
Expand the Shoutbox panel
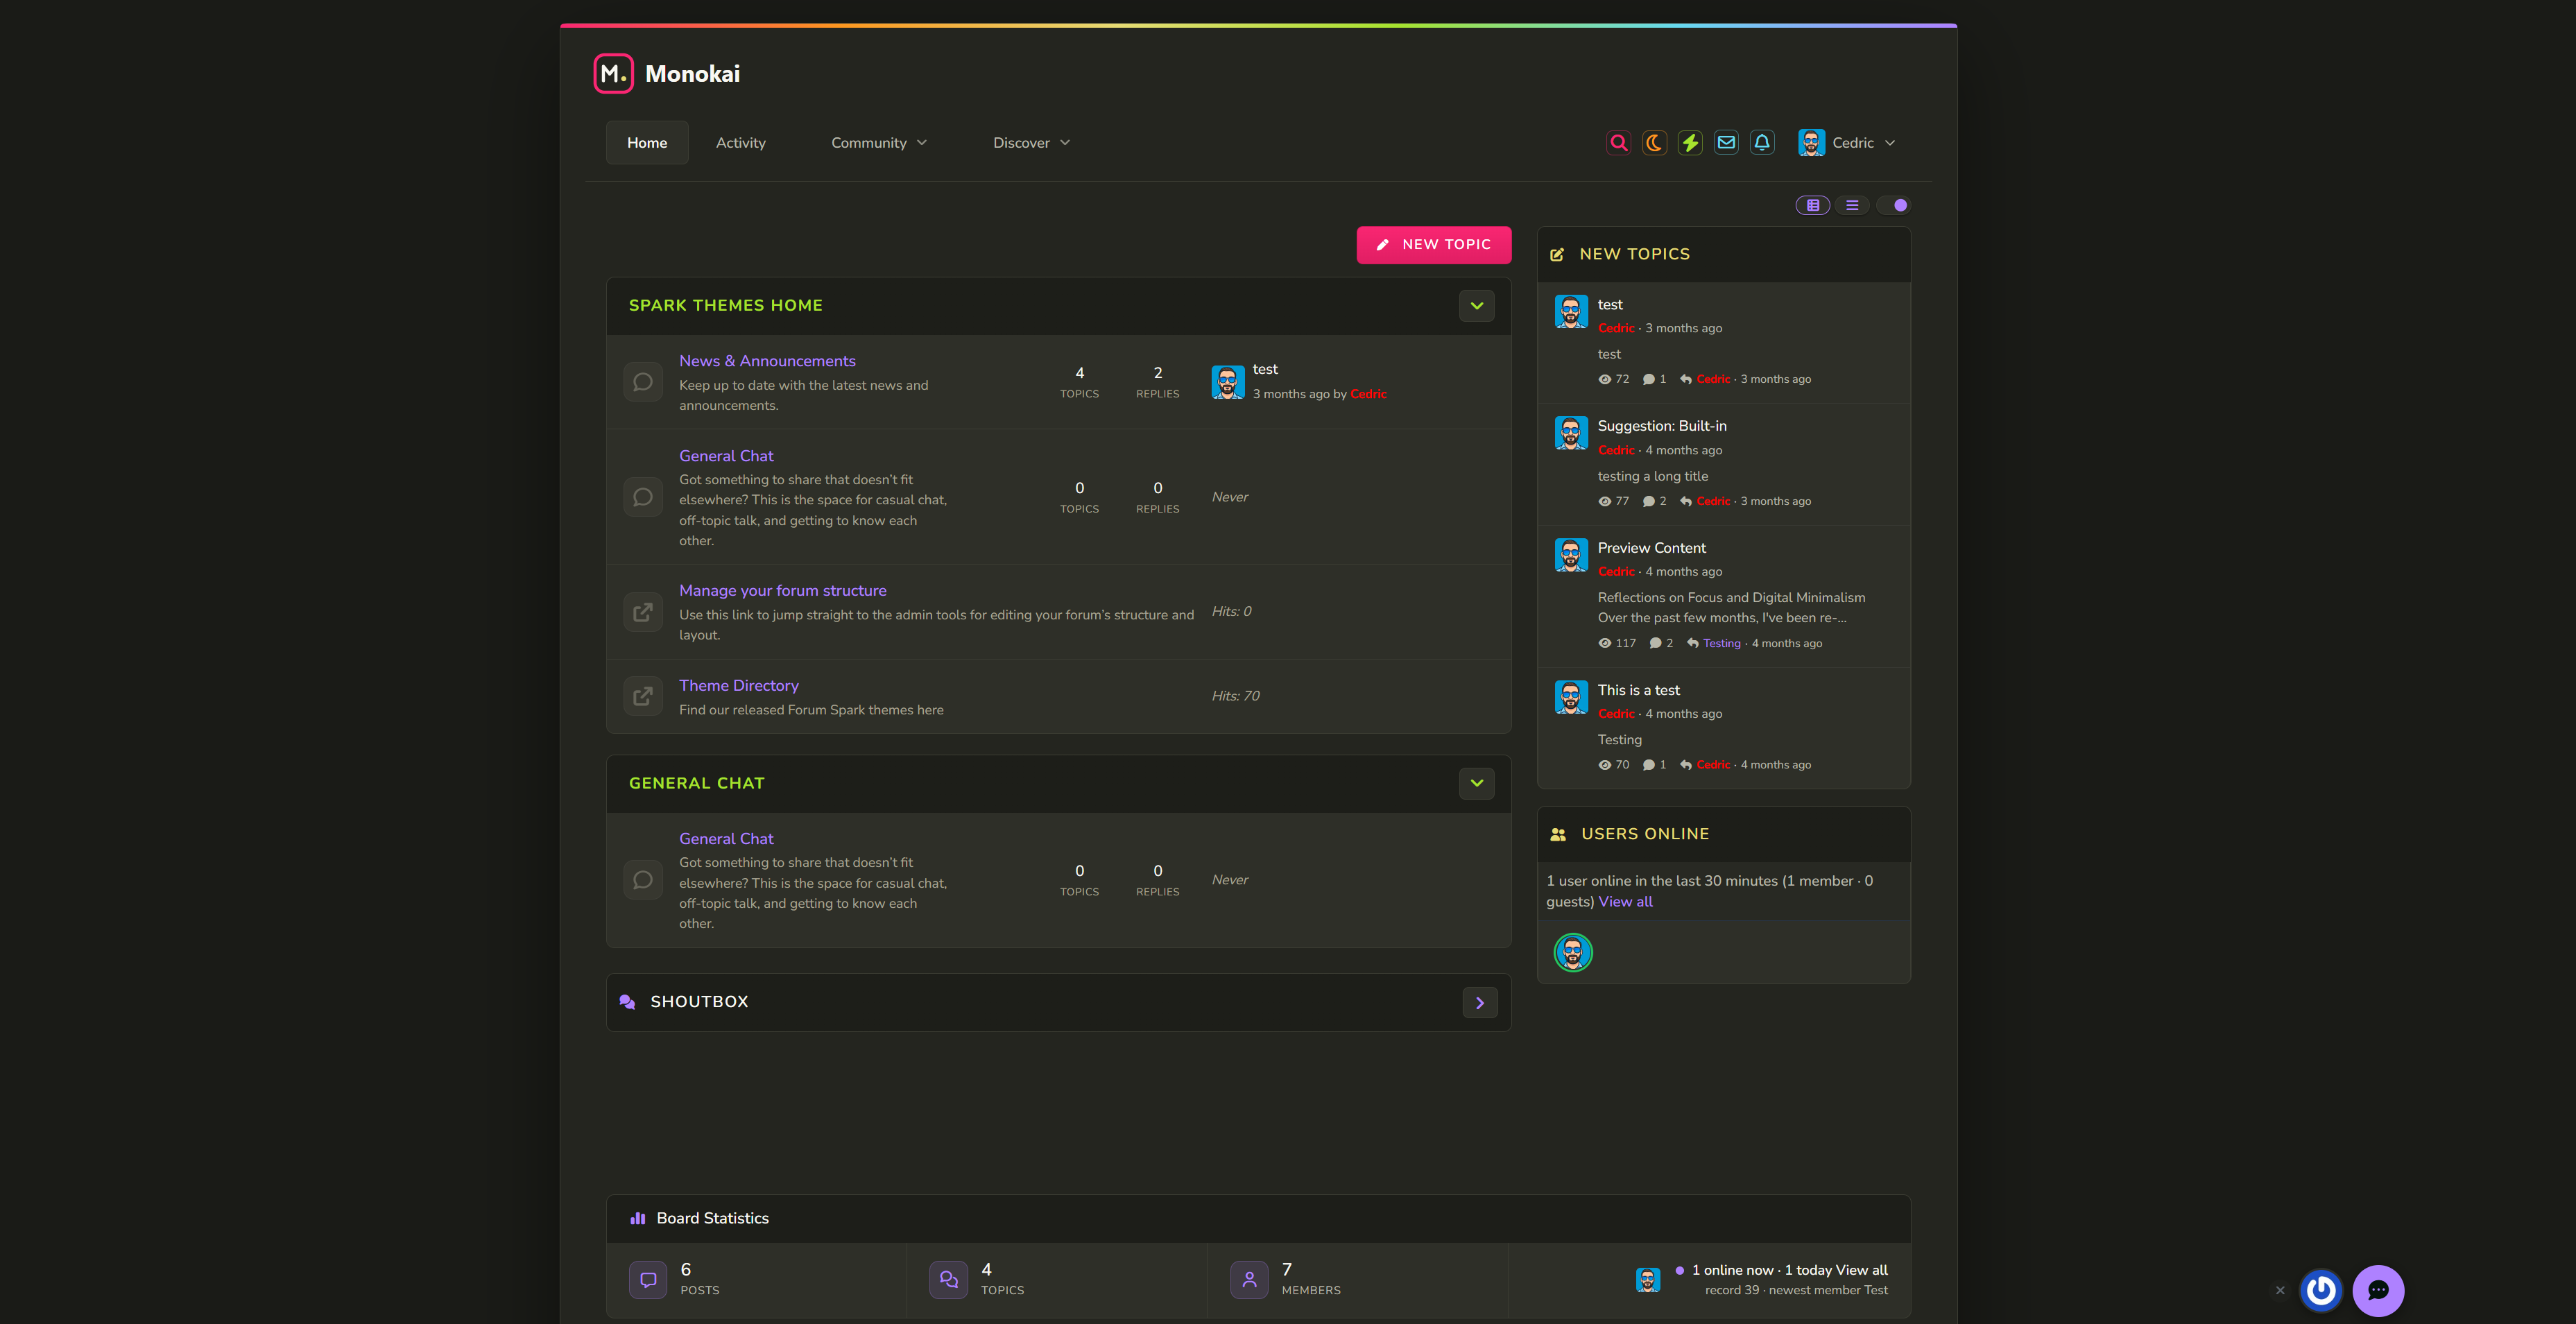[1480, 1003]
